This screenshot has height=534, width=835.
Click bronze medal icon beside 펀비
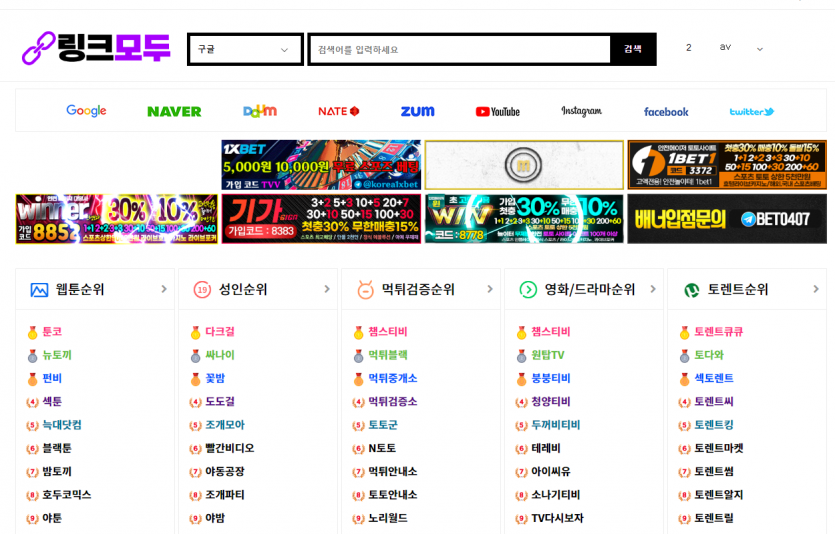32,379
